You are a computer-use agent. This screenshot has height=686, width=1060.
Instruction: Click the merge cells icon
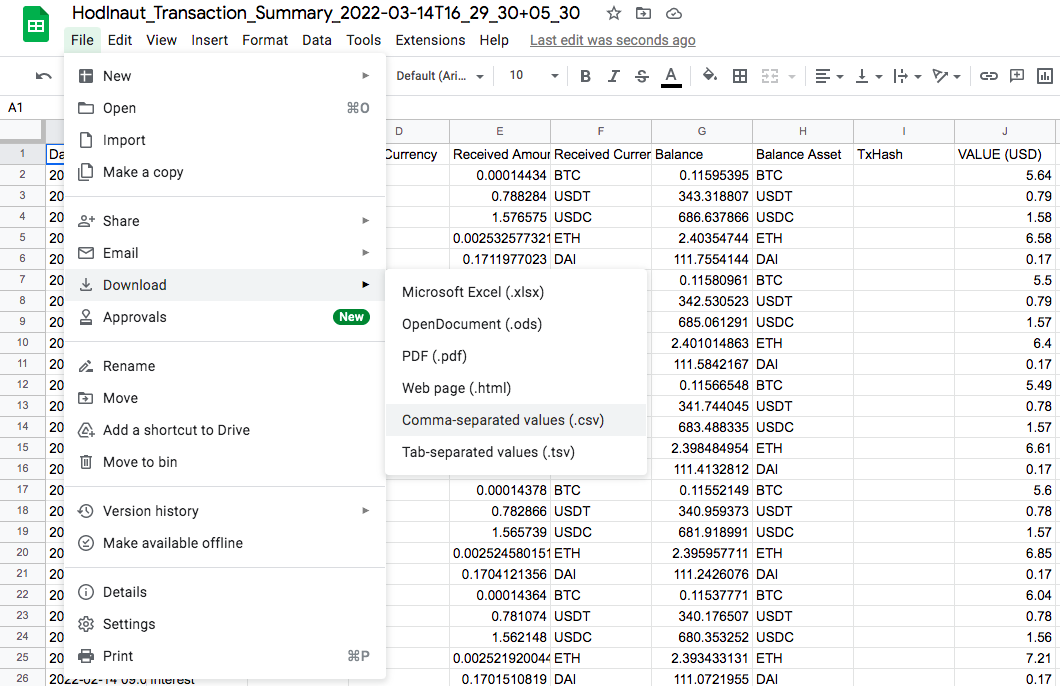(x=770, y=76)
